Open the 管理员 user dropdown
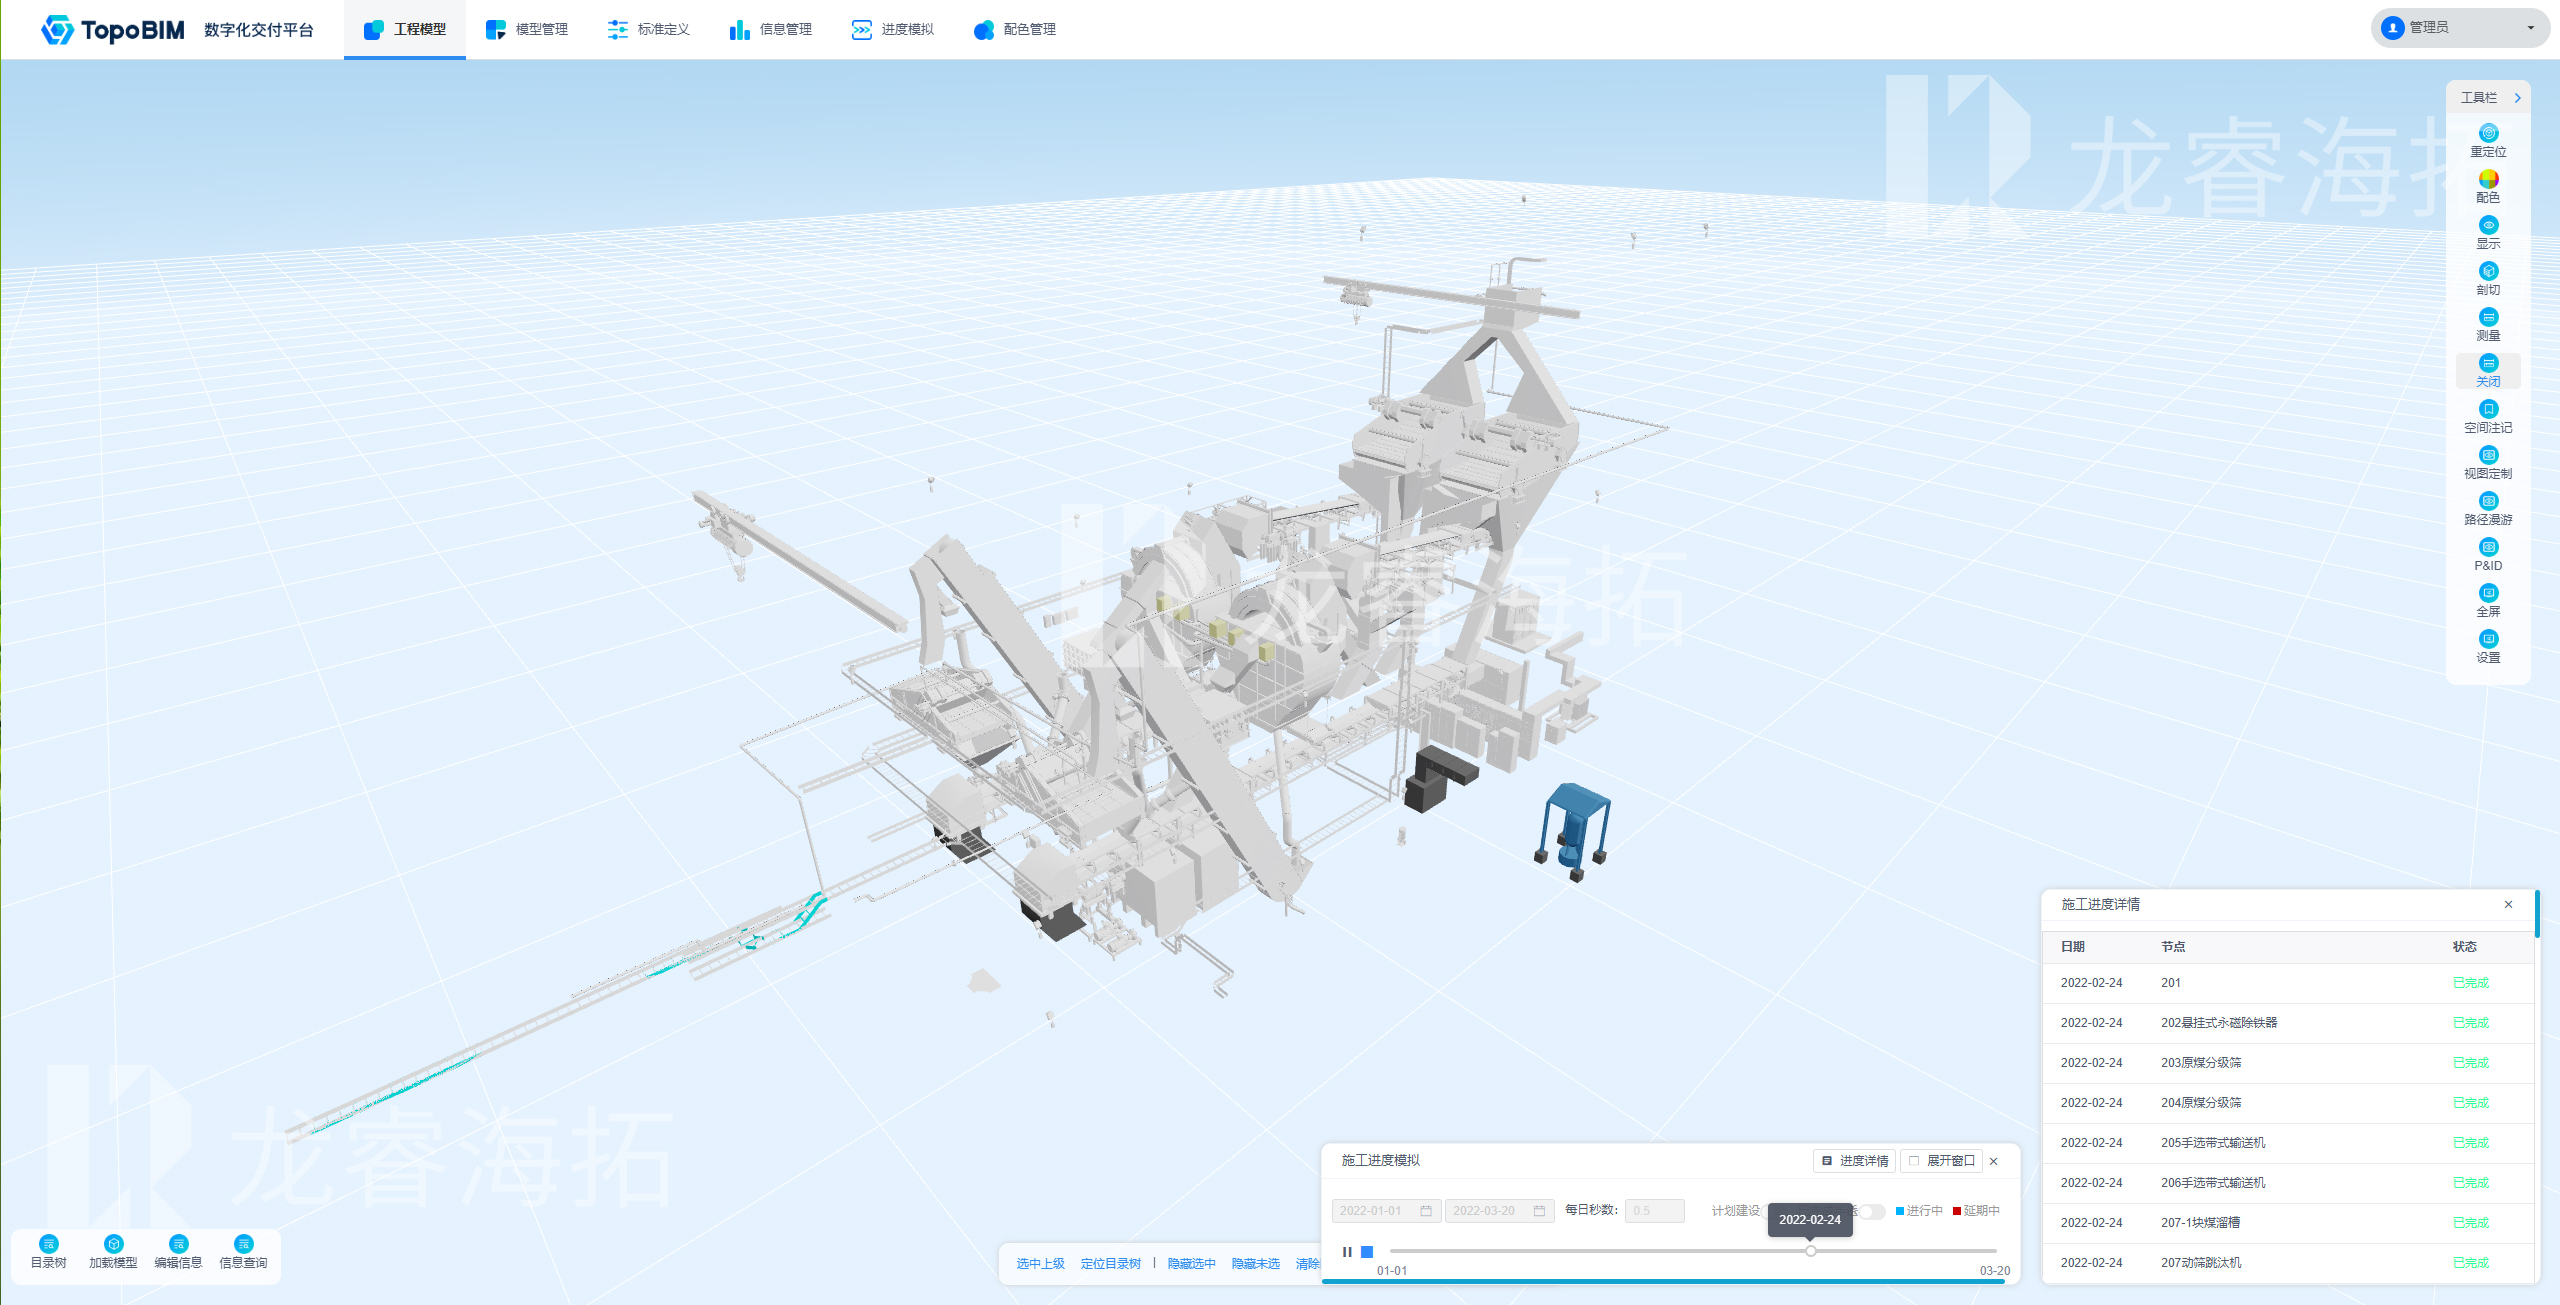This screenshot has height=1305, width=2560. click(x=2459, y=28)
